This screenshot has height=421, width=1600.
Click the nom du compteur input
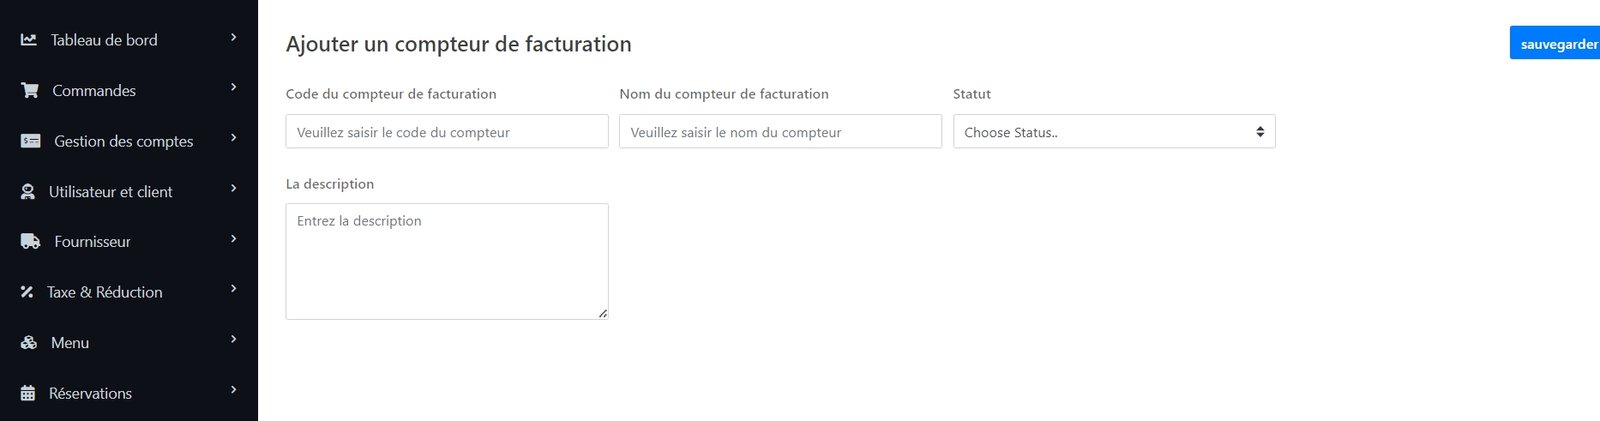click(x=780, y=132)
